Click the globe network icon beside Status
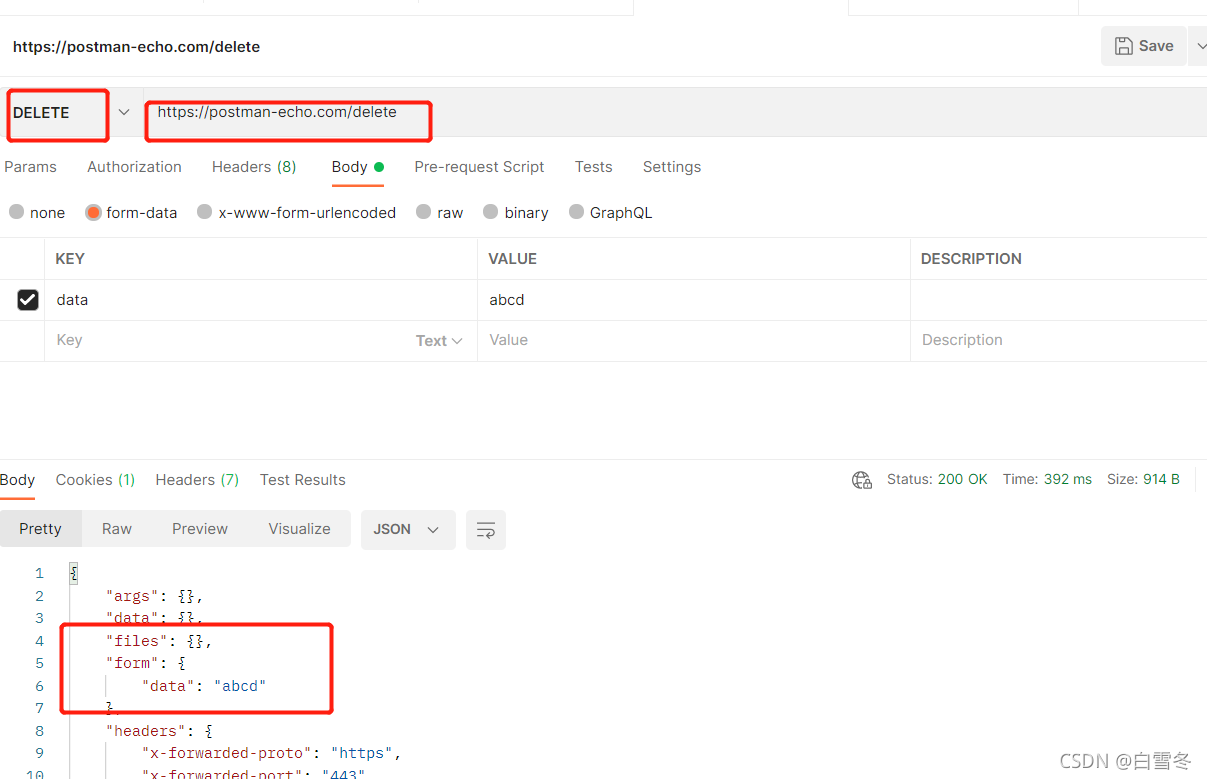Image resolution: width=1207 pixels, height=779 pixels. pos(861,480)
